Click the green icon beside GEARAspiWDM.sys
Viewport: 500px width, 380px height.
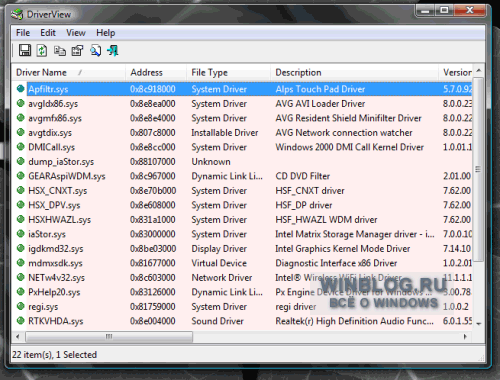pyautogui.click(x=21, y=176)
